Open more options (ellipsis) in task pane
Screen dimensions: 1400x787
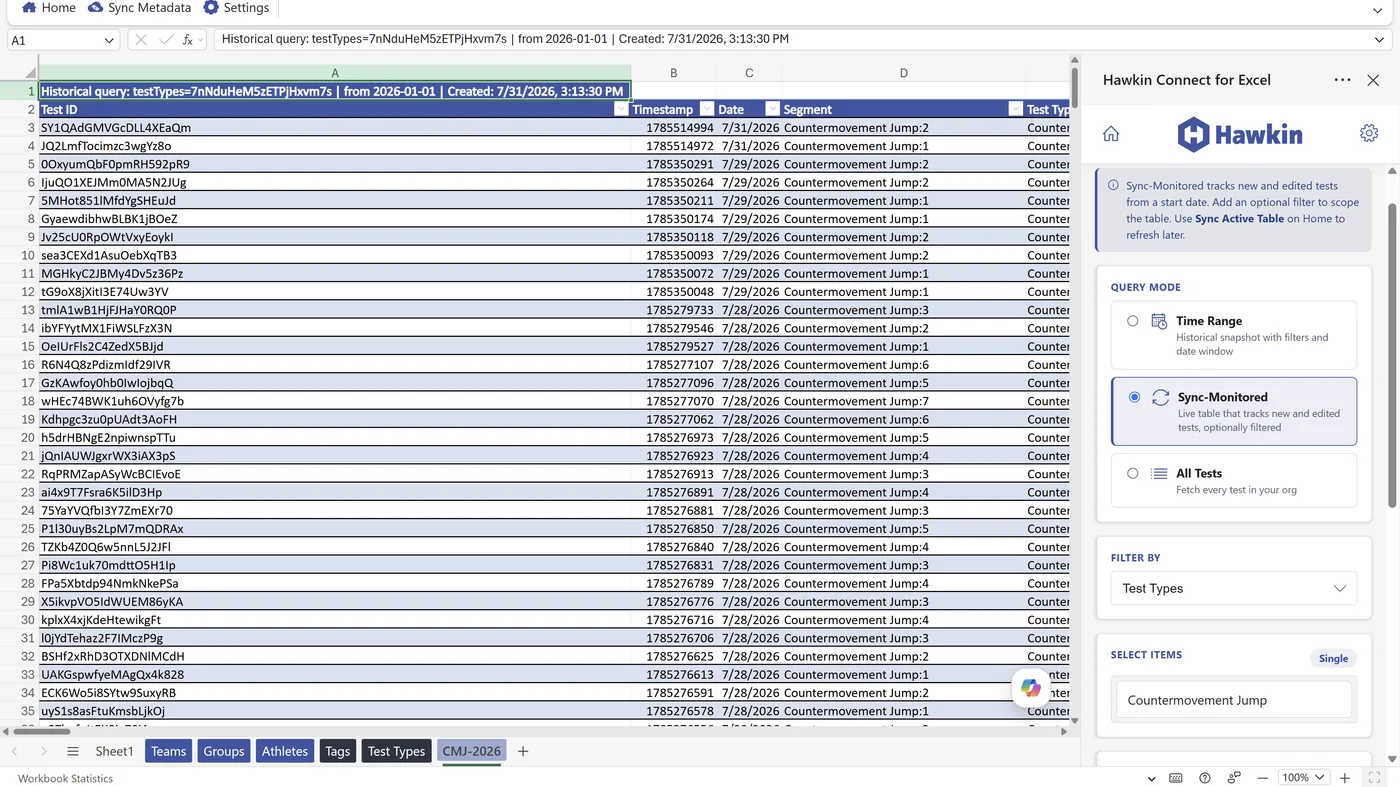click(1342, 80)
